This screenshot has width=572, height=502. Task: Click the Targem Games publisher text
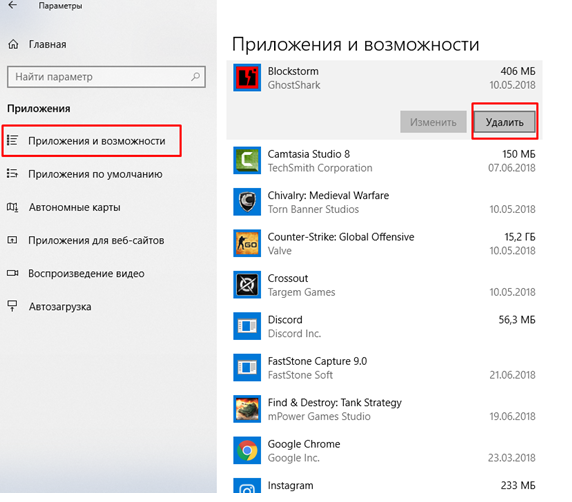[301, 292]
